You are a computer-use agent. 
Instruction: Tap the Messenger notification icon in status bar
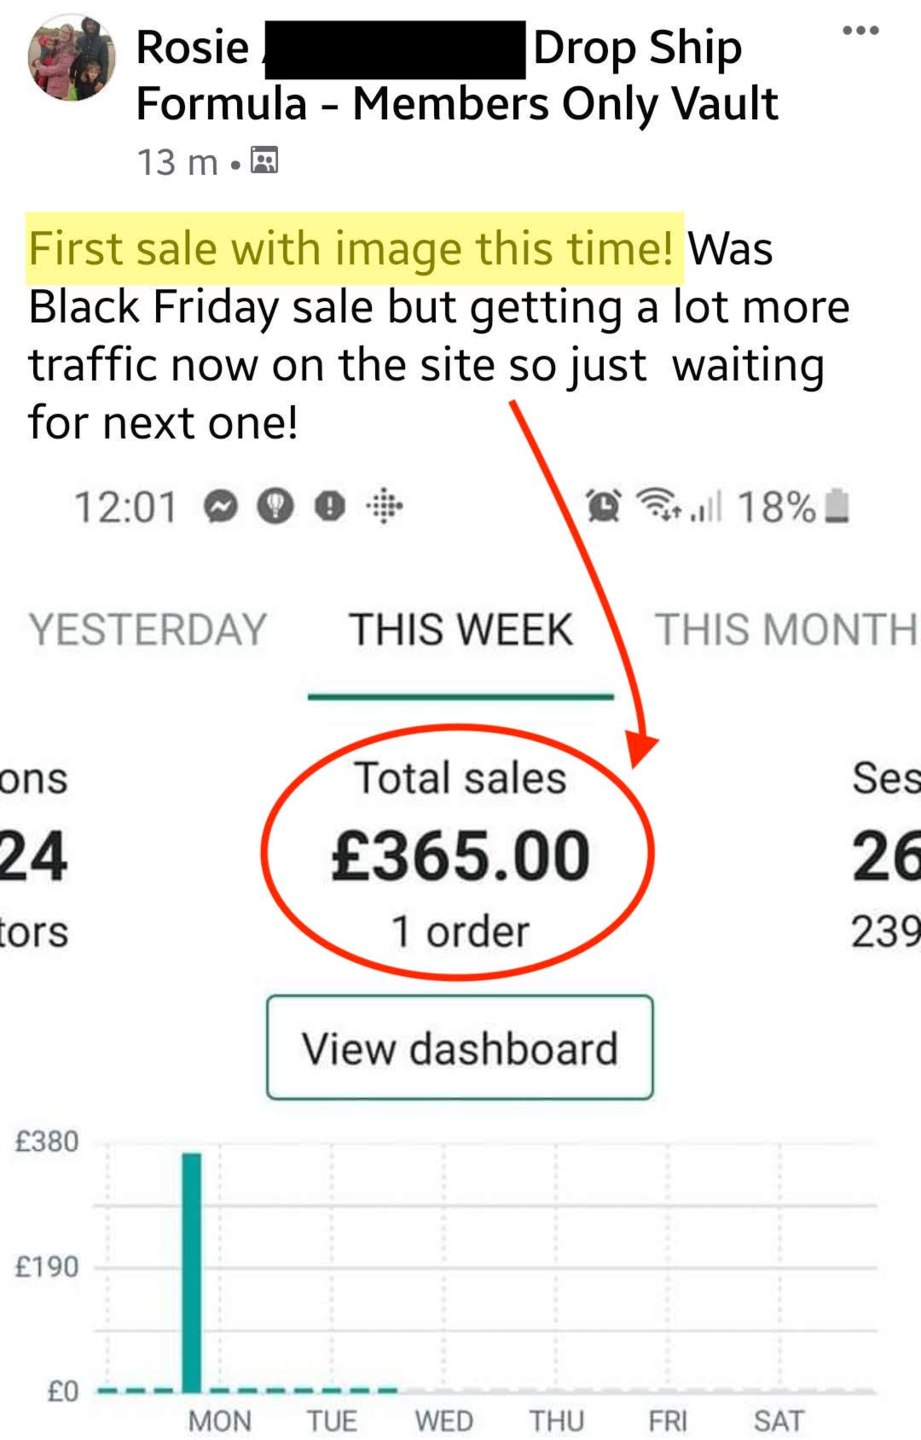[221, 507]
